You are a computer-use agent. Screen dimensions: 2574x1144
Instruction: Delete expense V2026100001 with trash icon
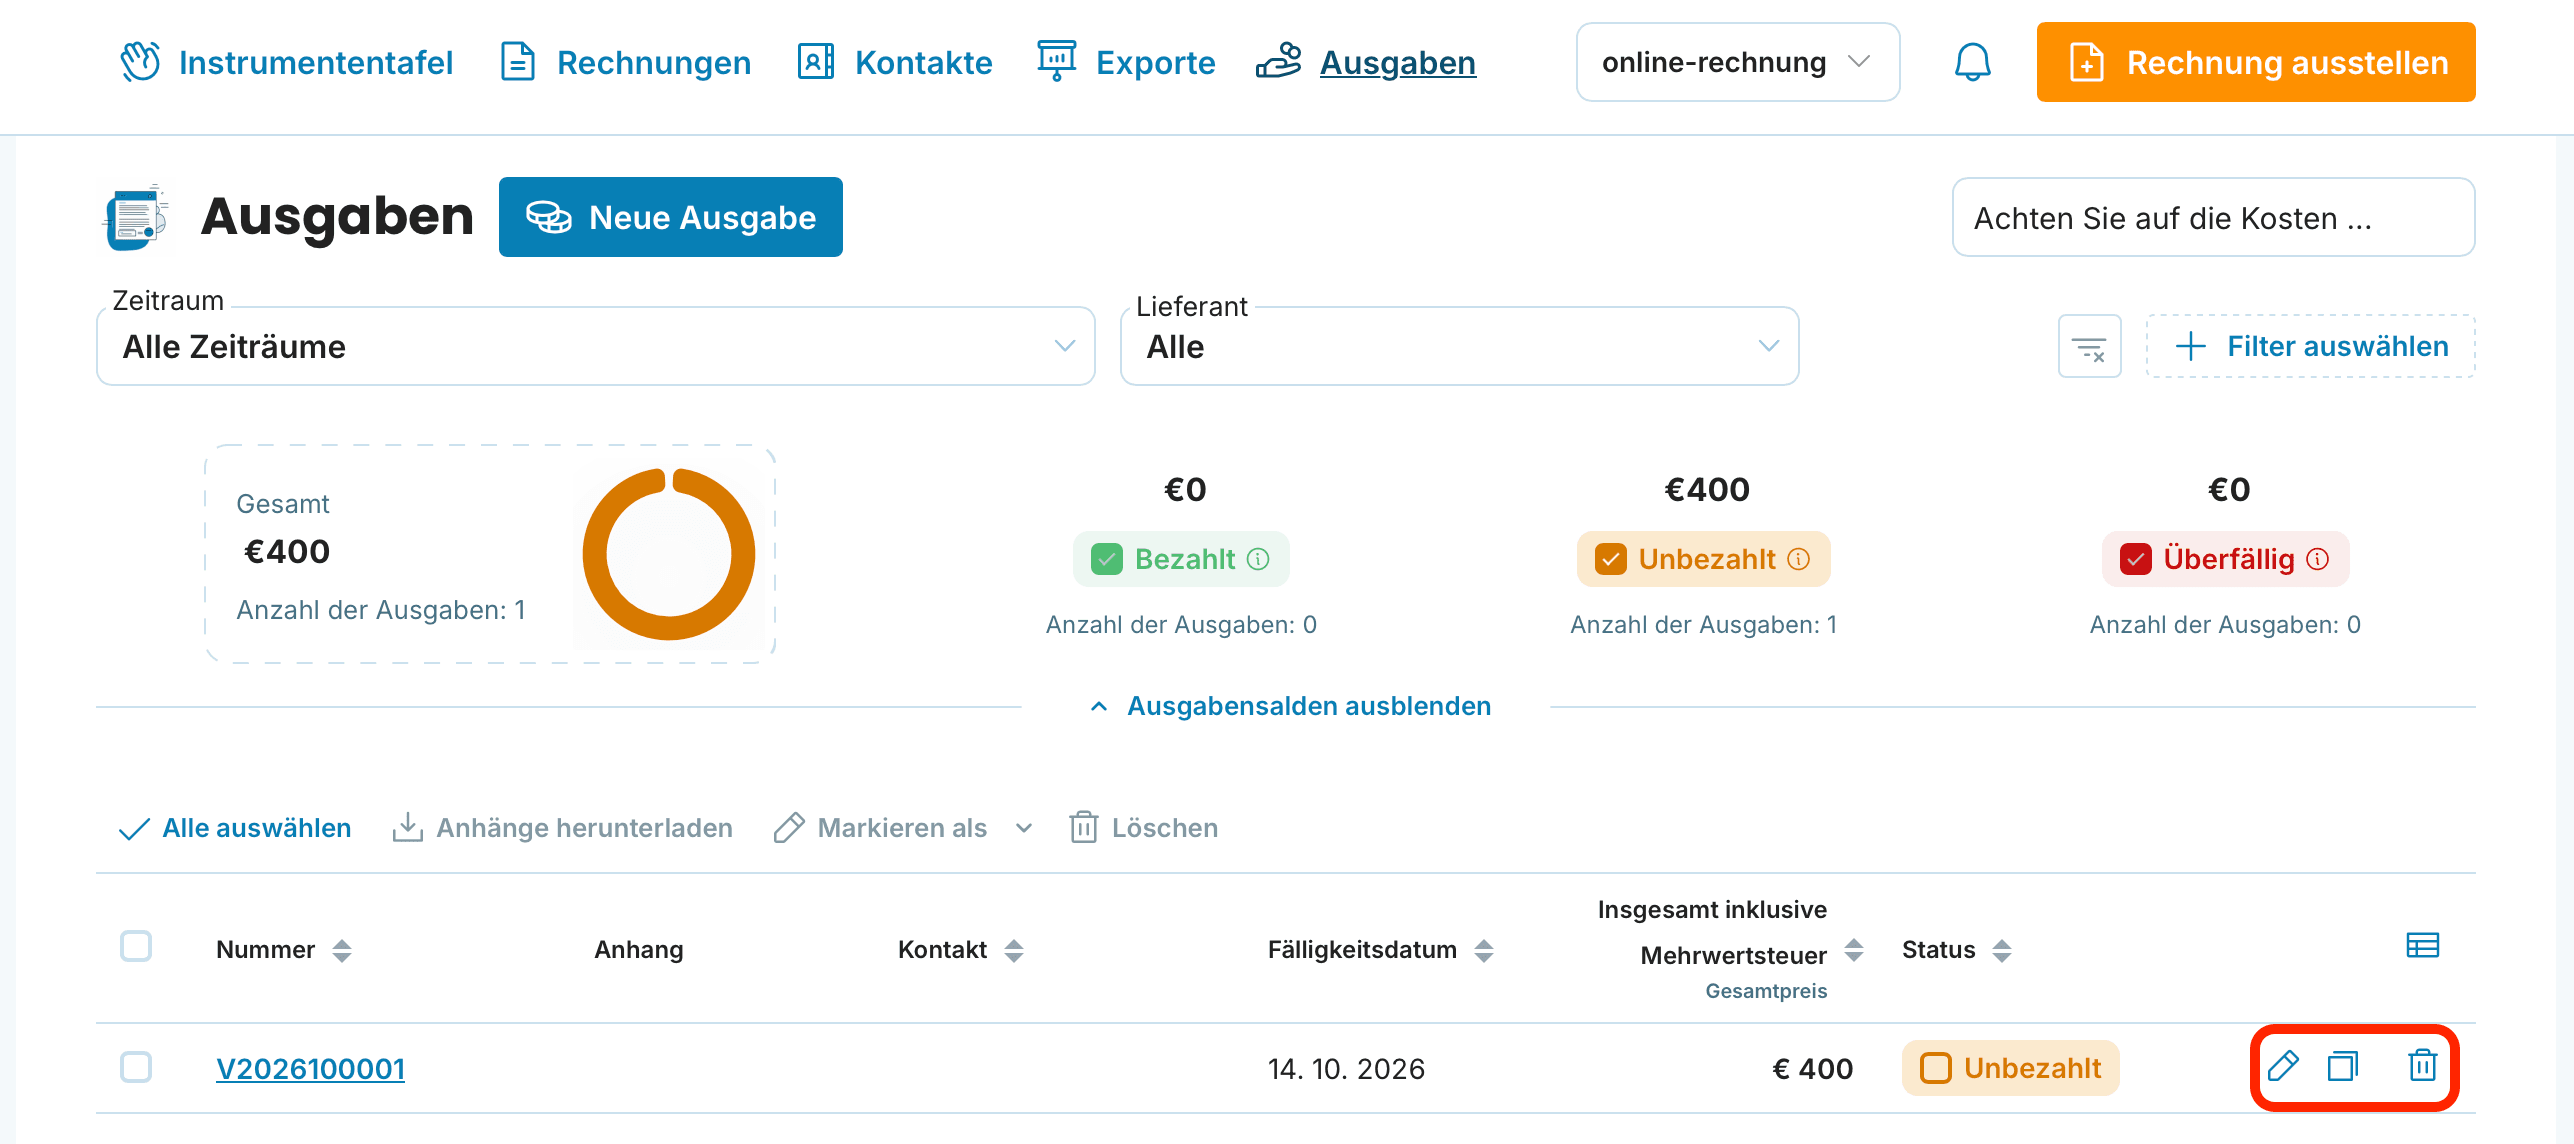click(2422, 1066)
